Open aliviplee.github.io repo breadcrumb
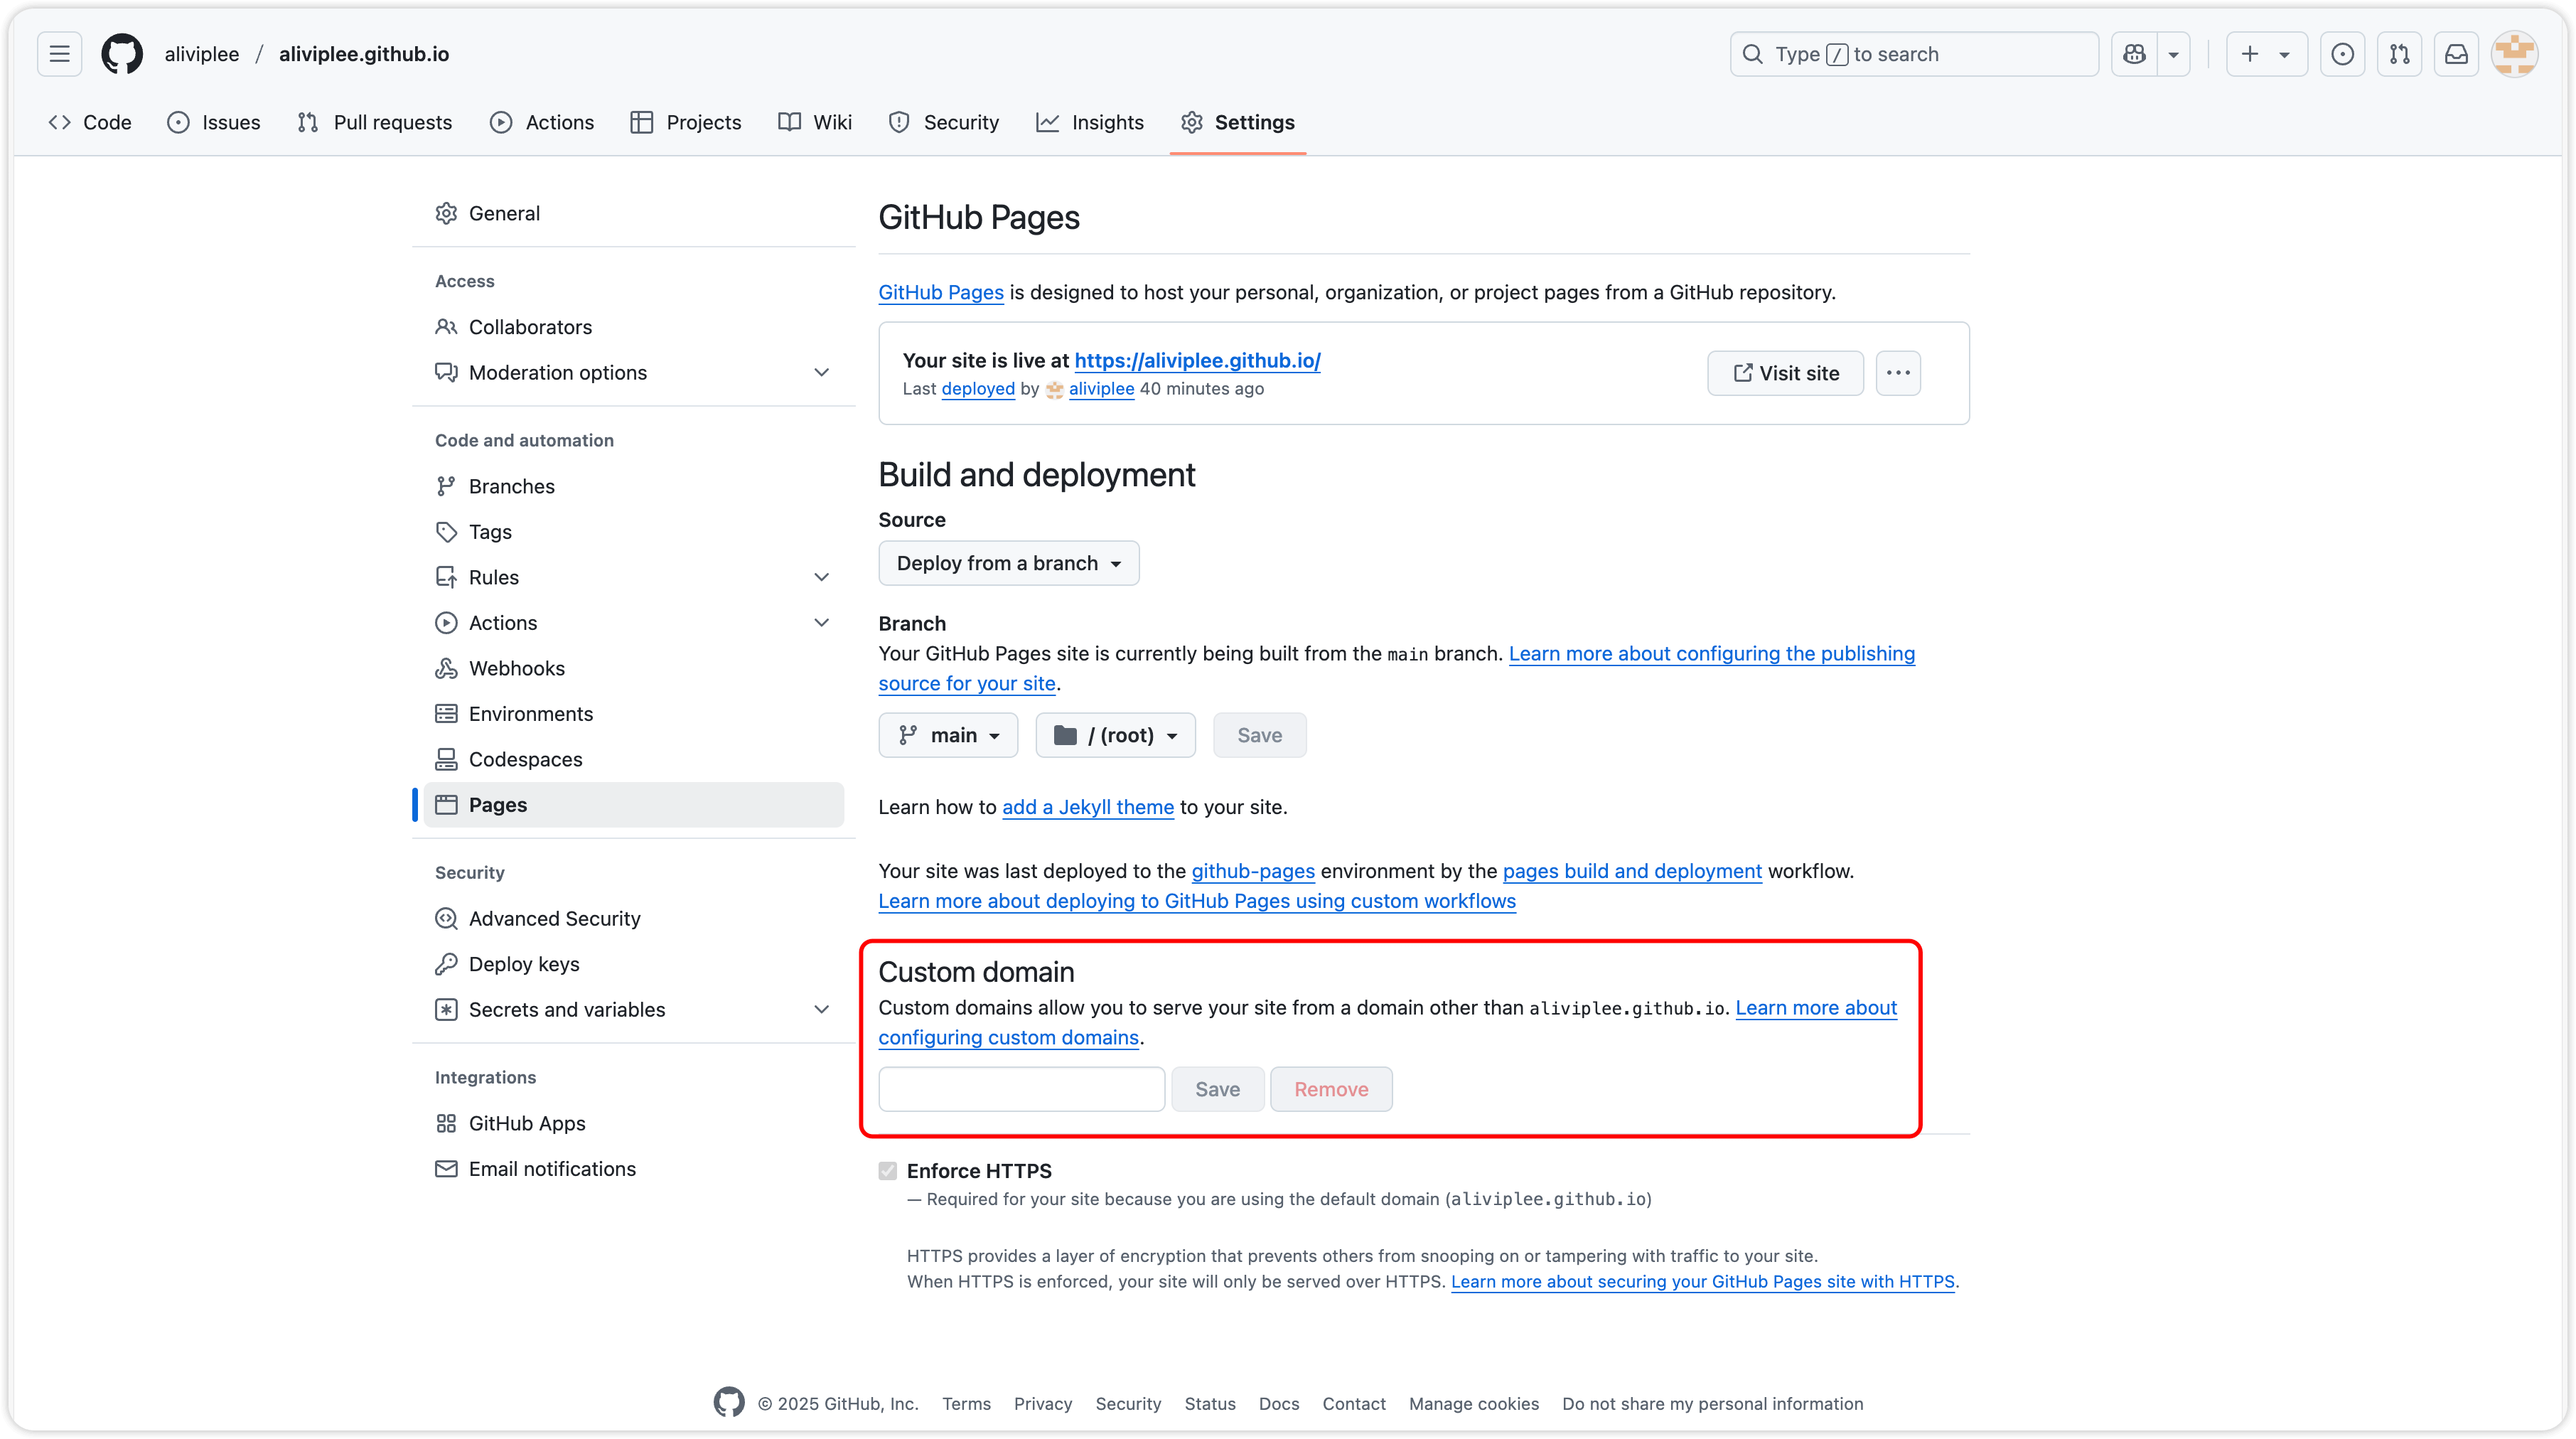This screenshot has height=1439, width=2576. [x=364, y=54]
